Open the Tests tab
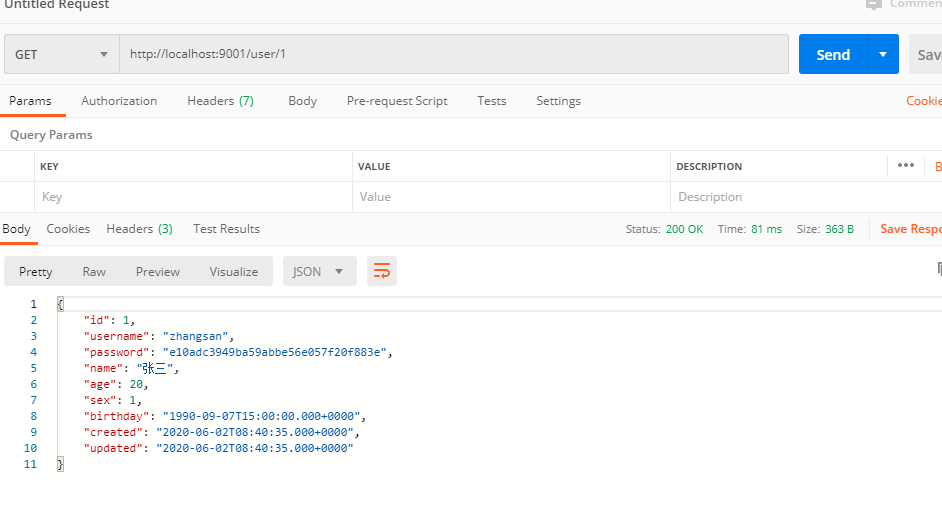Screen dimensions: 942x521 pyautogui.click(x=491, y=101)
